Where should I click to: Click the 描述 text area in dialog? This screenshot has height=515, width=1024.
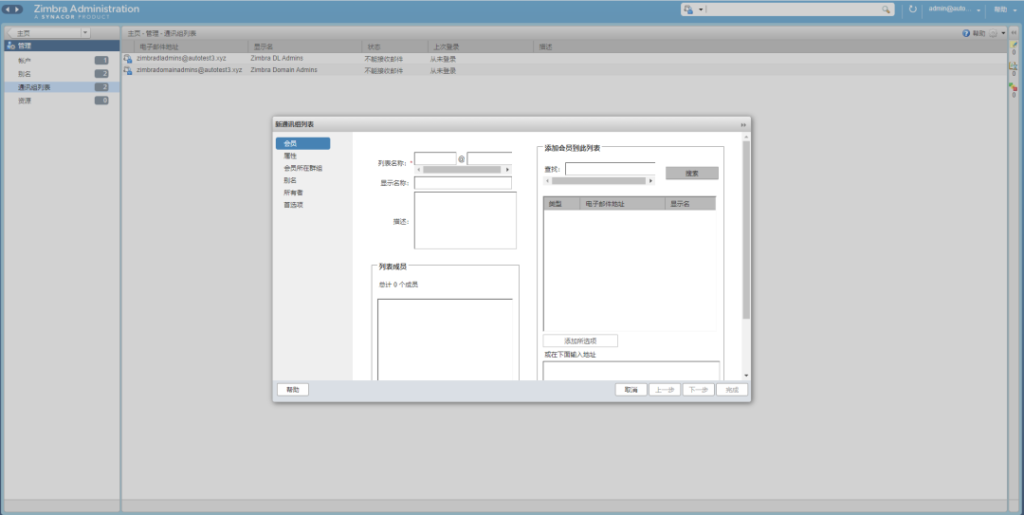click(465, 220)
